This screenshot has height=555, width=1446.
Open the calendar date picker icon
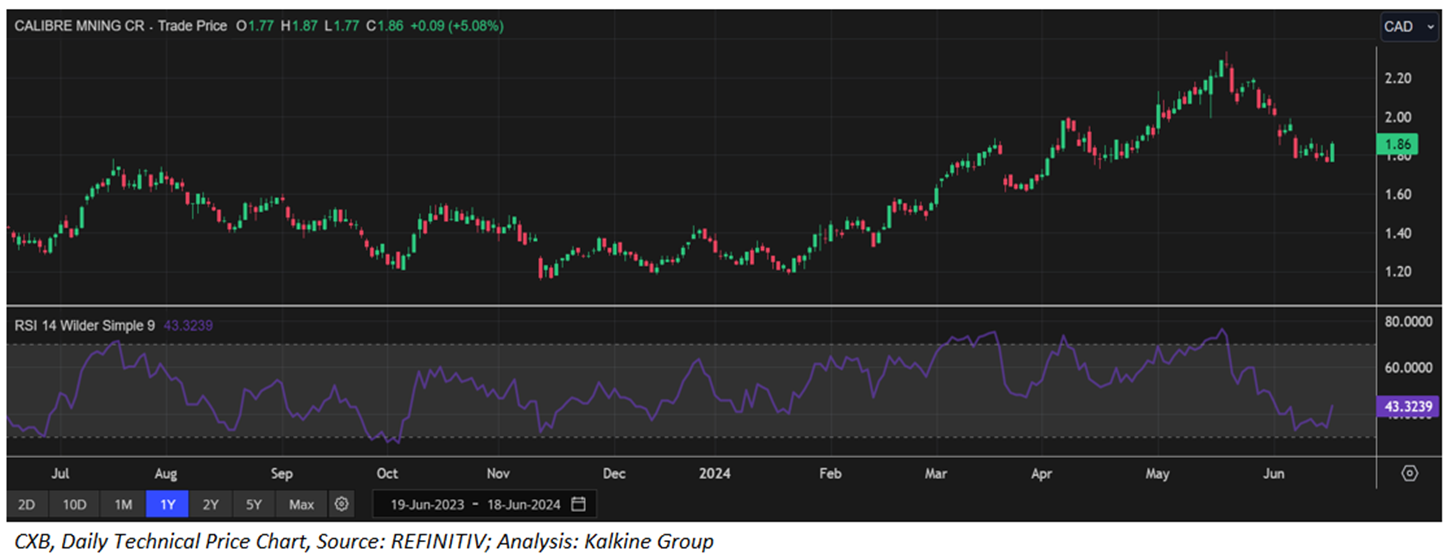pos(579,503)
